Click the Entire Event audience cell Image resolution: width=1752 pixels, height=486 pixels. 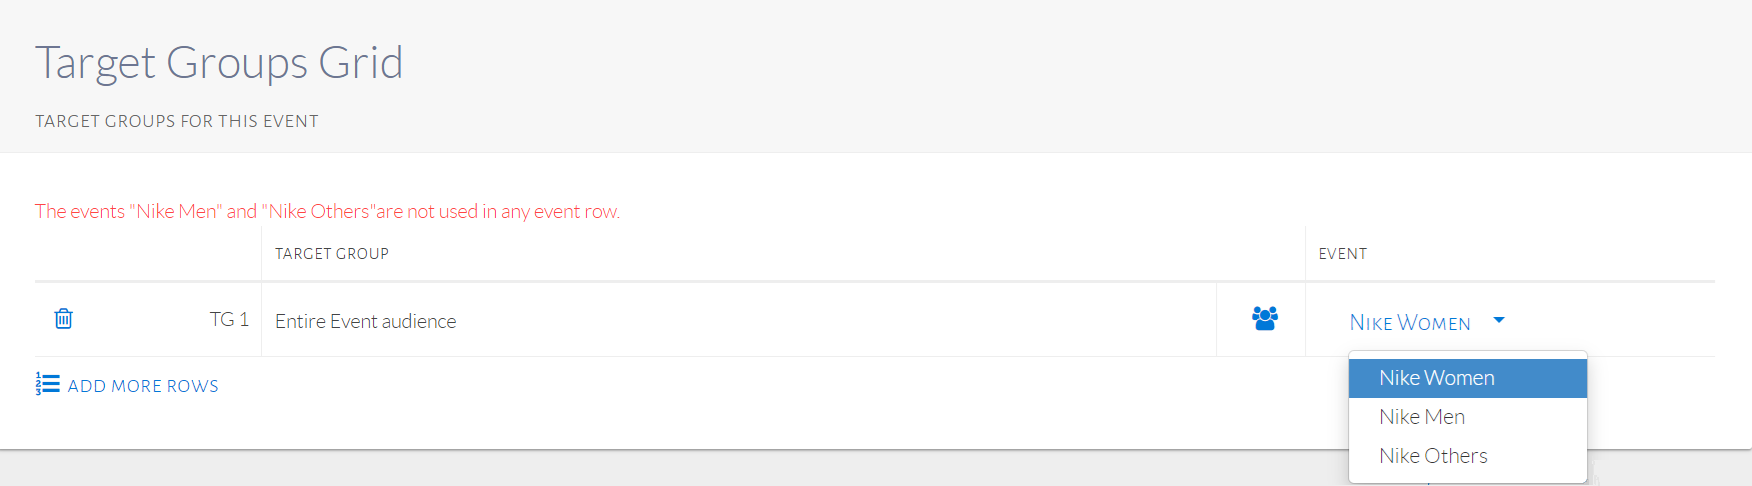pyautogui.click(x=365, y=321)
